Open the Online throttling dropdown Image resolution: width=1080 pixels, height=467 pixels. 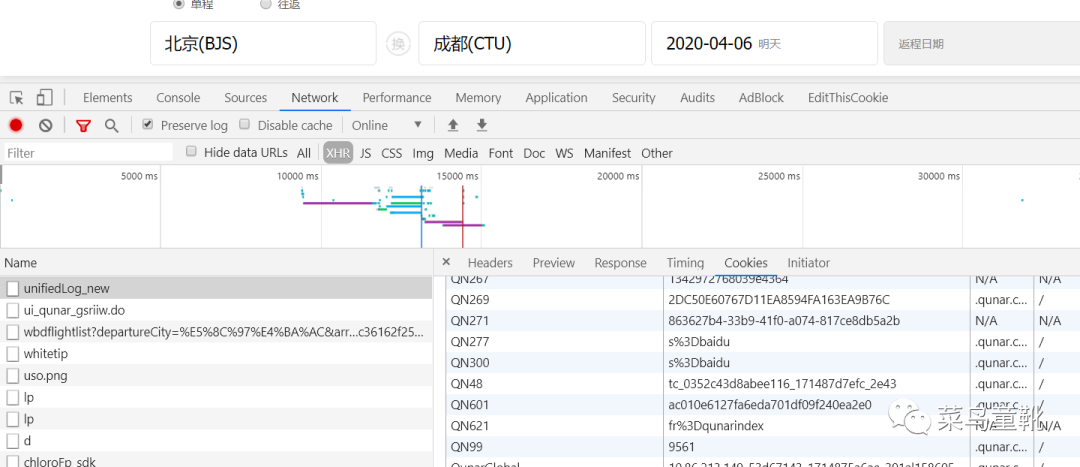pyautogui.click(x=386, y=125)
